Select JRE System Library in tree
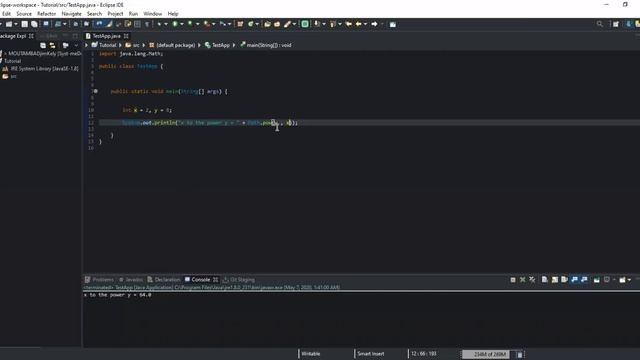640x360 pixels. coord(40,69)
